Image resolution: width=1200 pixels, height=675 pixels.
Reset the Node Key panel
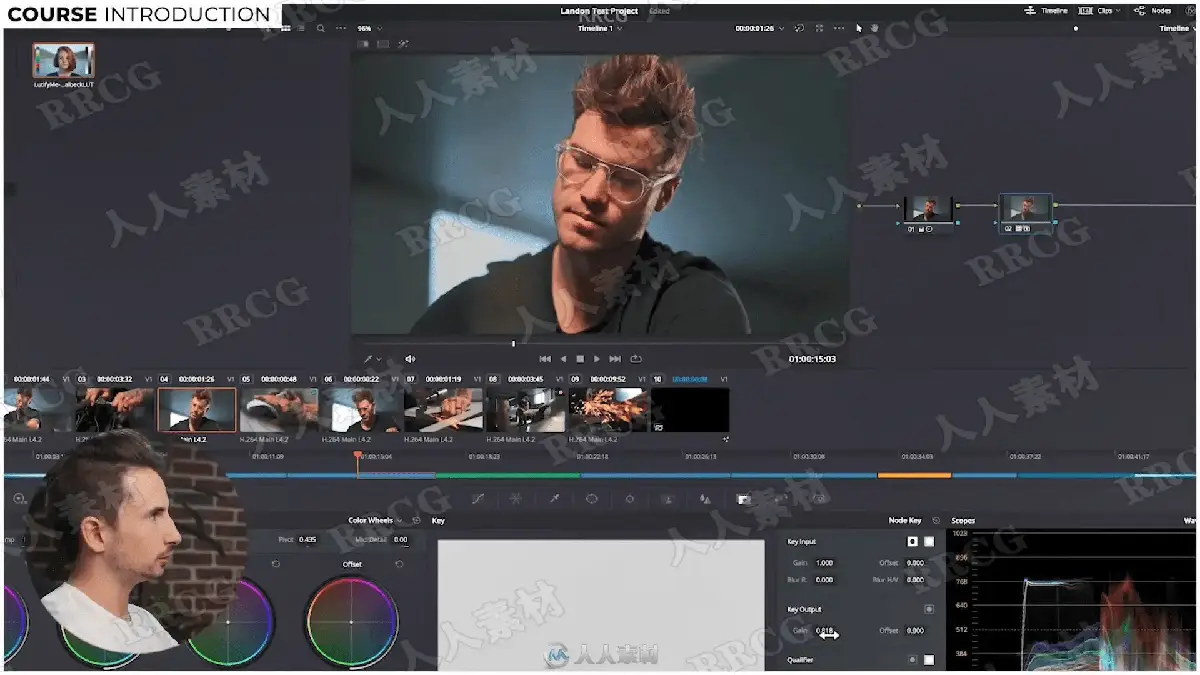tap(936, 520)
